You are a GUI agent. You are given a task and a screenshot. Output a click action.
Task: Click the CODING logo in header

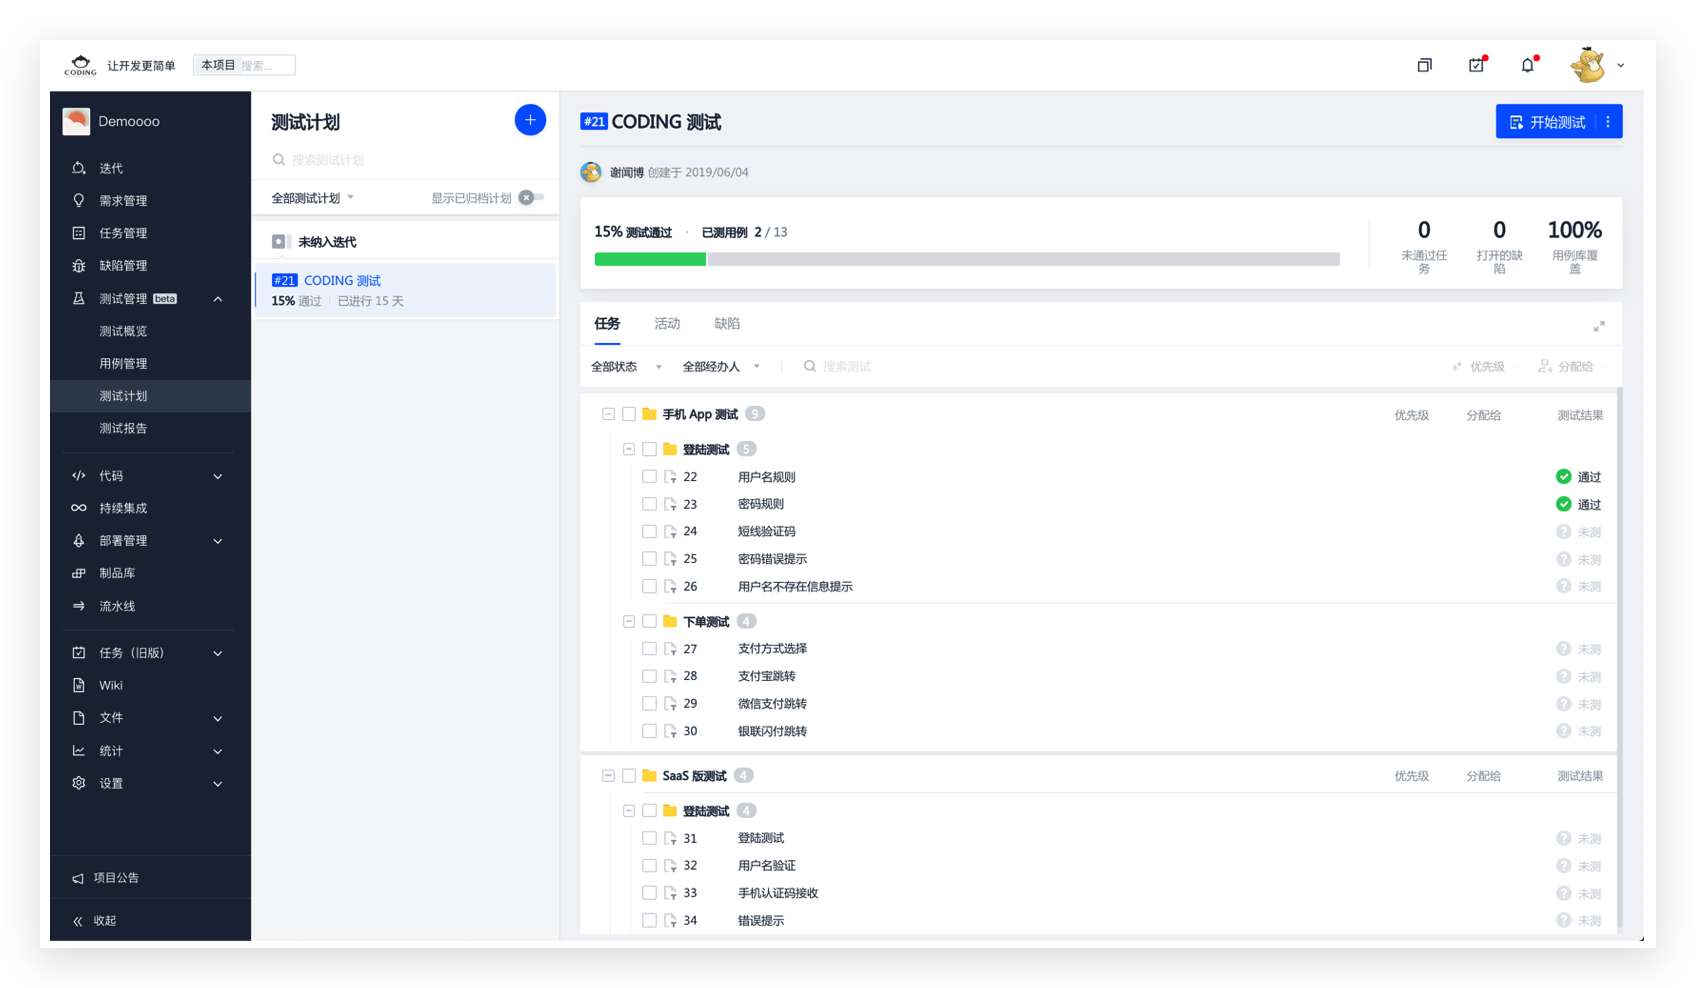tap(80, 65)
